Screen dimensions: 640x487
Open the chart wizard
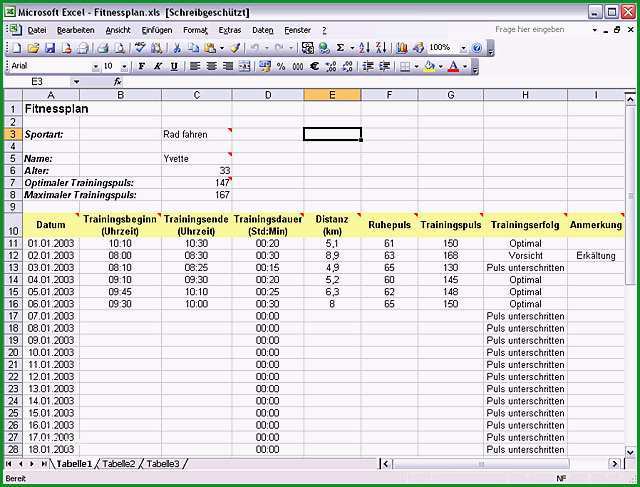pyautogui.click(x=402, y=48)
